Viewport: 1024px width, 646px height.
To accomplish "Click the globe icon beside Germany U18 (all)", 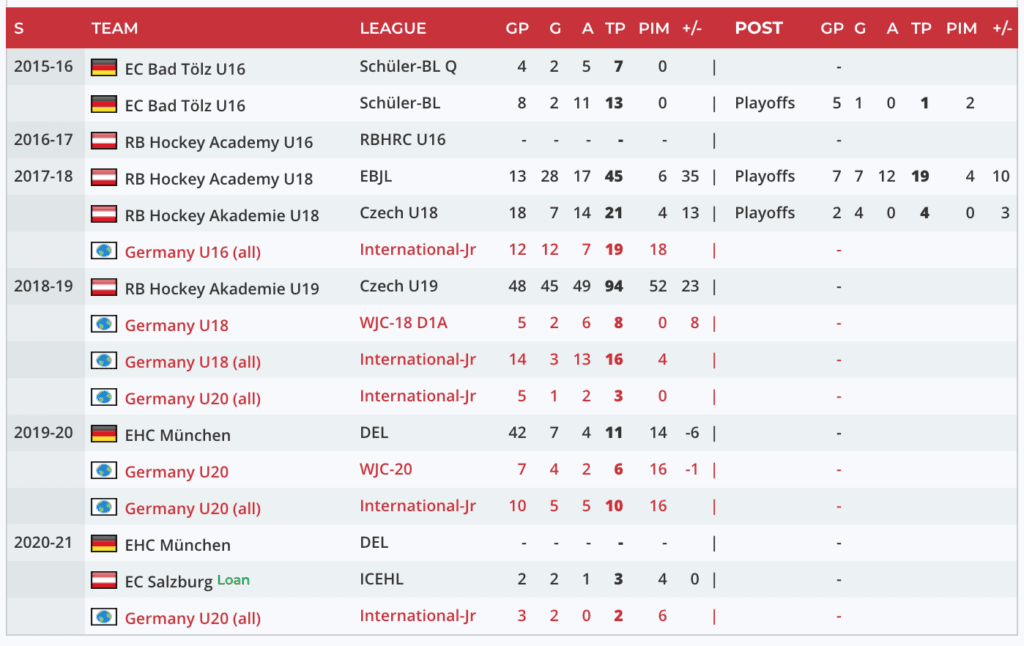I will [x=104, y=361].
